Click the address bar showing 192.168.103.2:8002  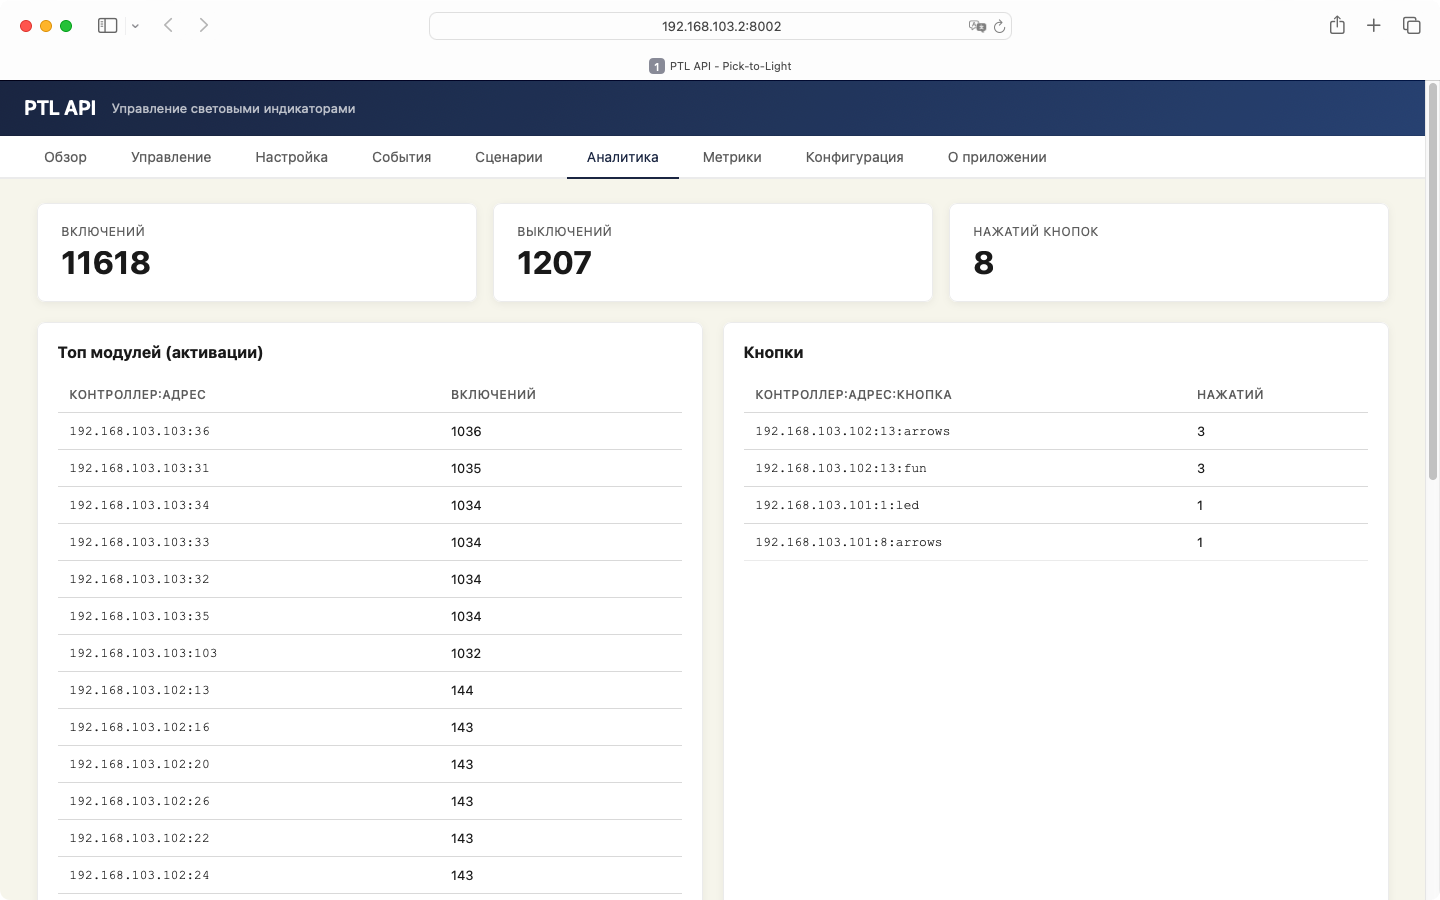click(720, 26)
